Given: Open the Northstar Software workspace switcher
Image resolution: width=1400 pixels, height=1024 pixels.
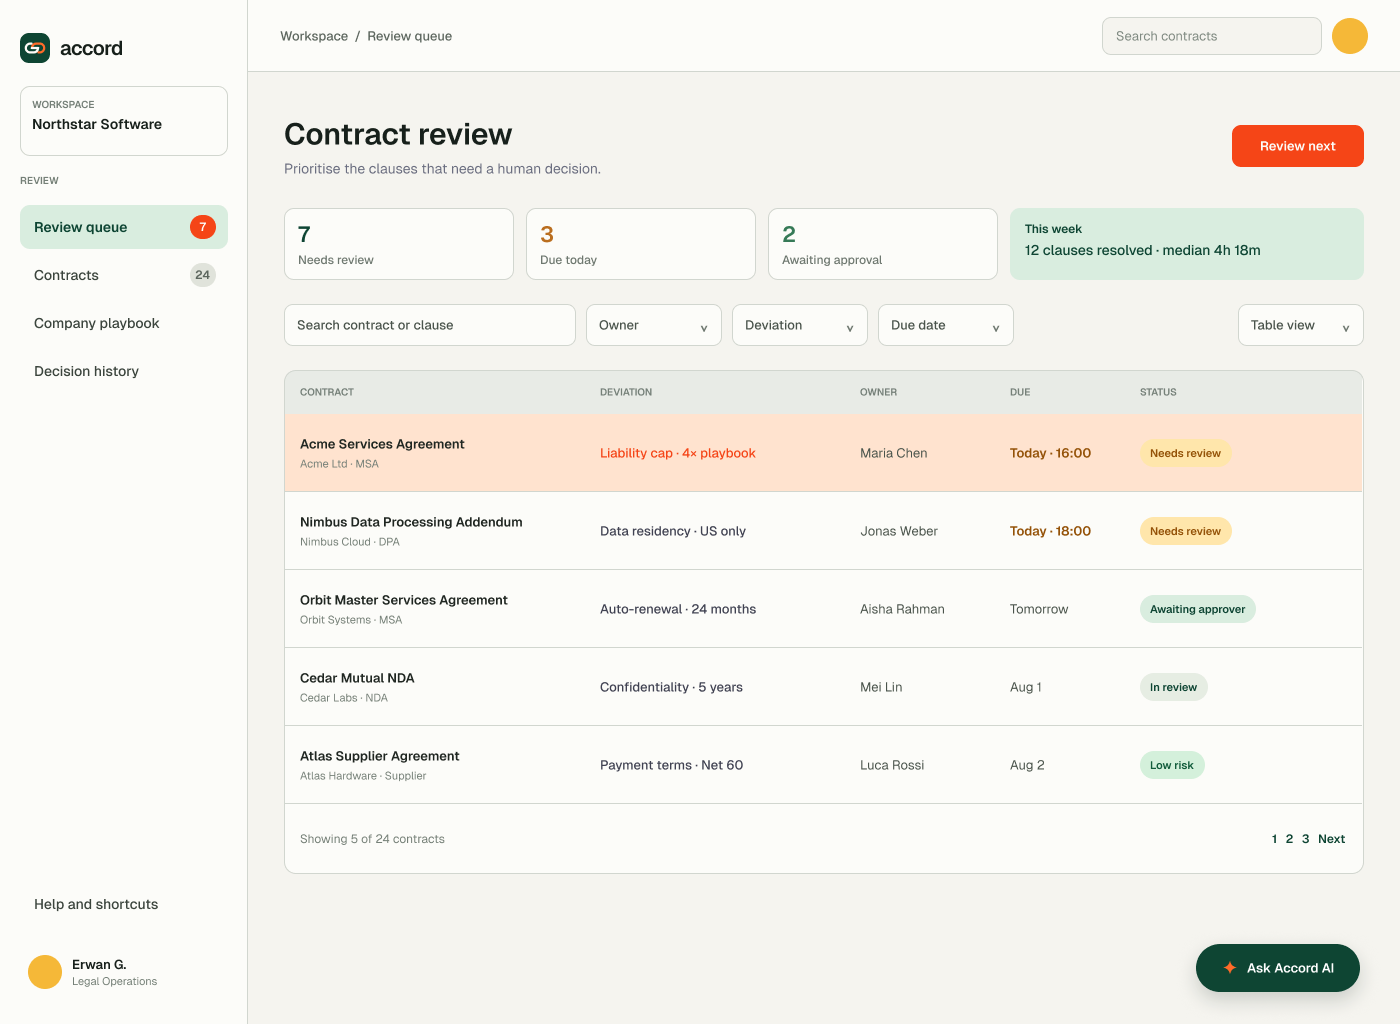Looking at the screenshot, I should point(124,121).
